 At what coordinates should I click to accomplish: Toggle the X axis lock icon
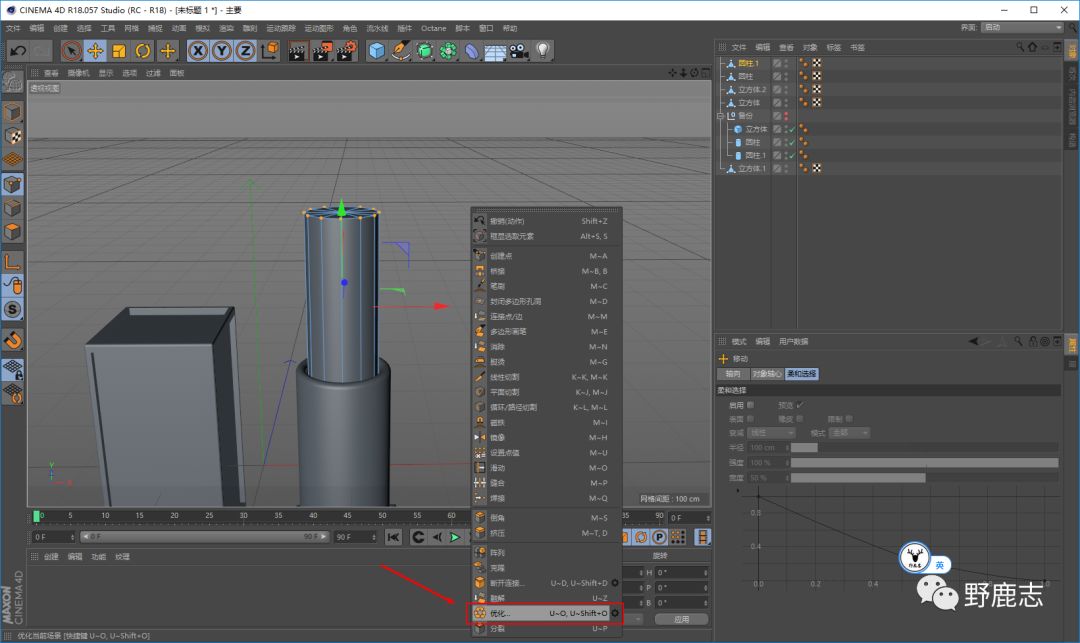[198, 51]
